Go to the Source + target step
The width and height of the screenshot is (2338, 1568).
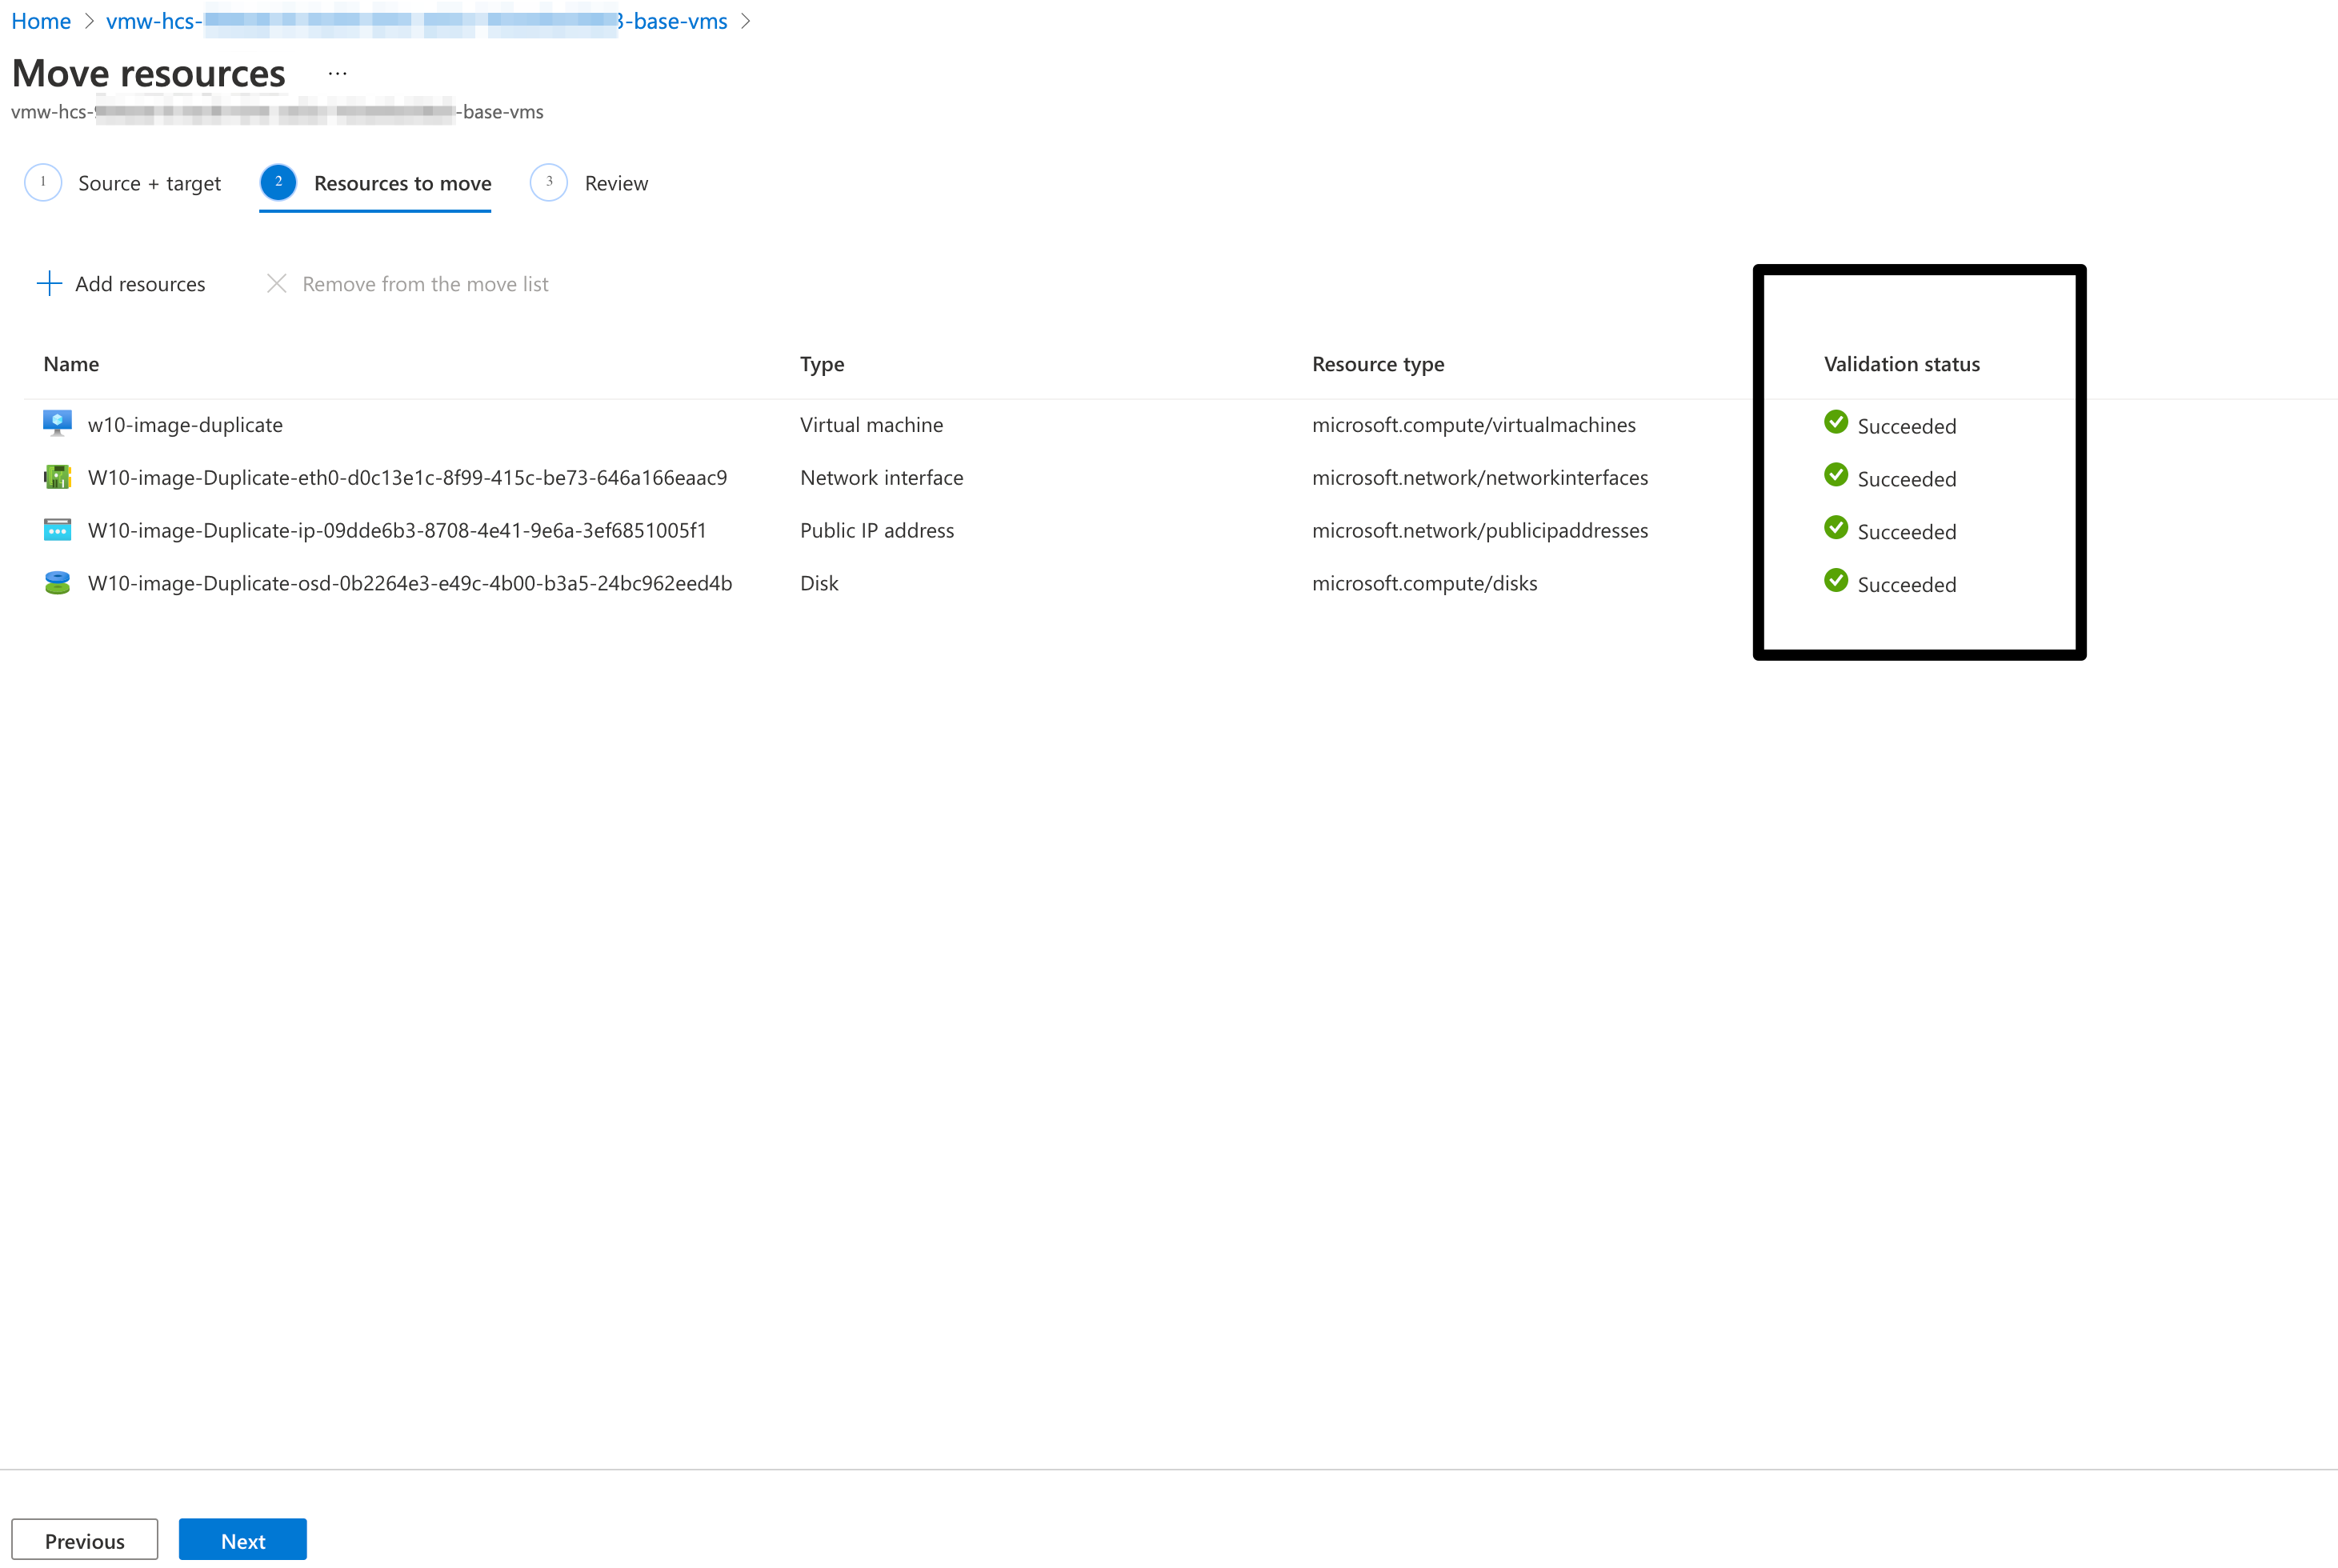pos(149,183)
